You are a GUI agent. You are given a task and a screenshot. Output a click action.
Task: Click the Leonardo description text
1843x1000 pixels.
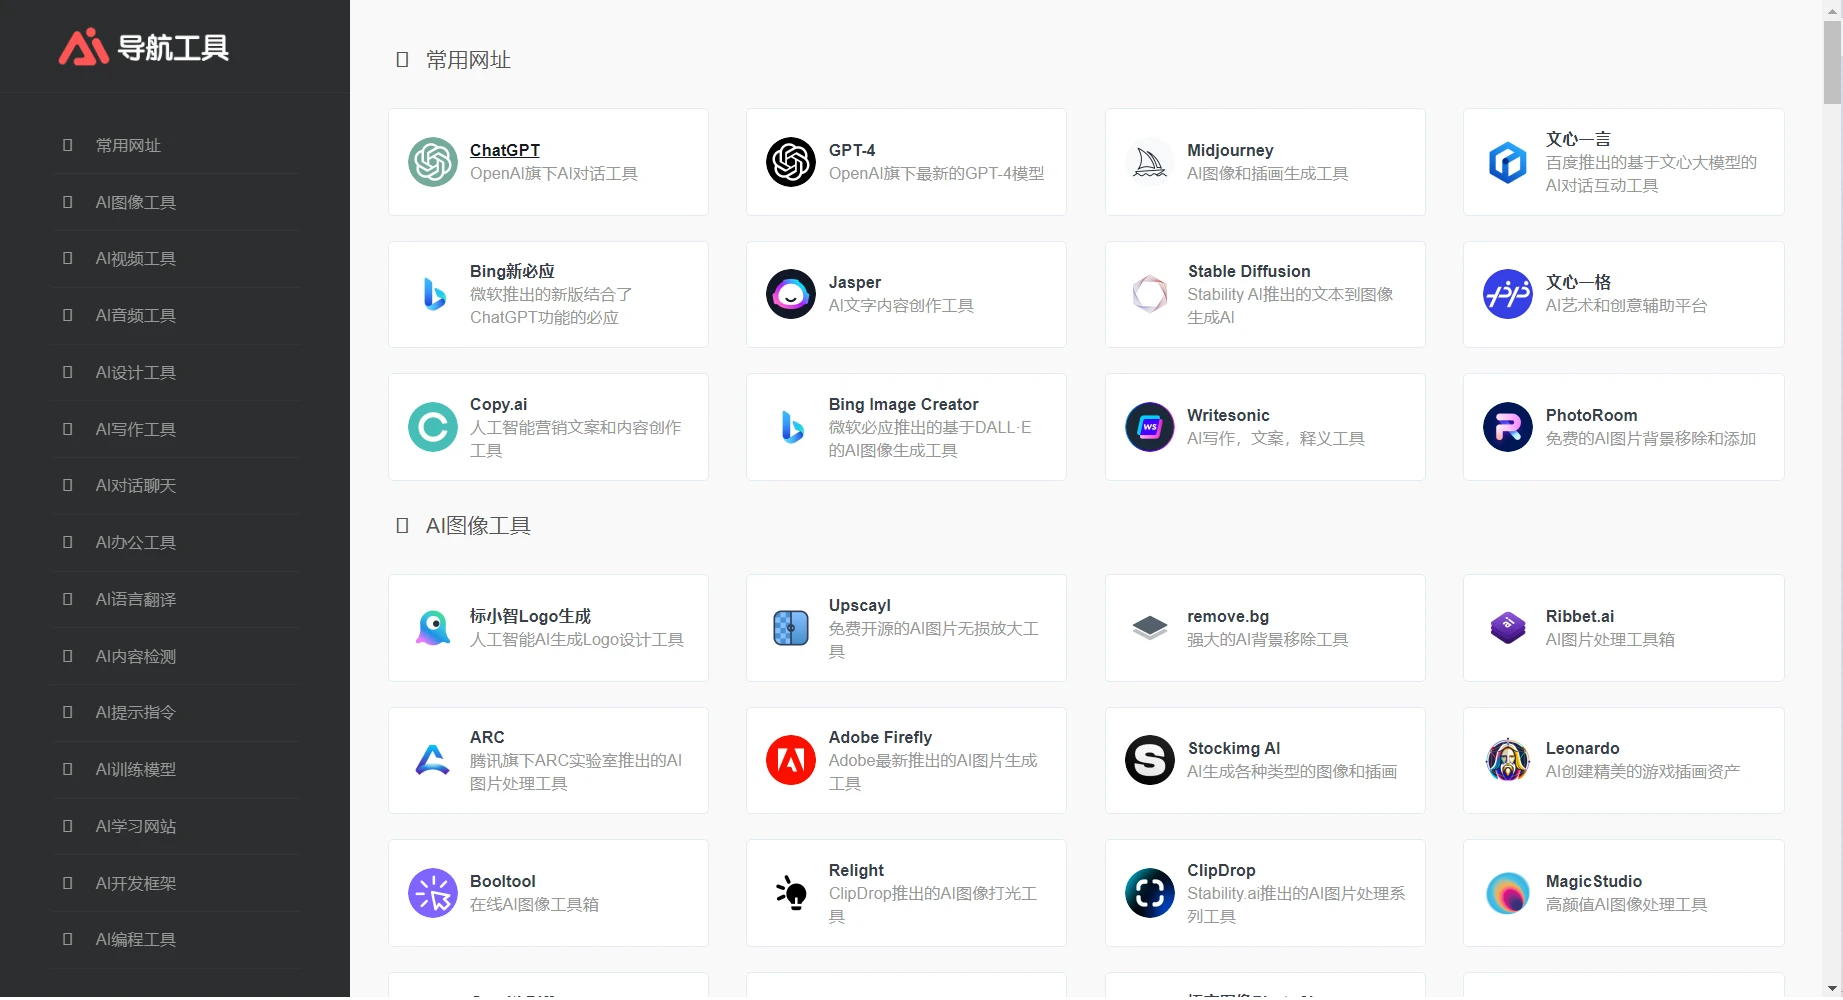pos(1643,771)
